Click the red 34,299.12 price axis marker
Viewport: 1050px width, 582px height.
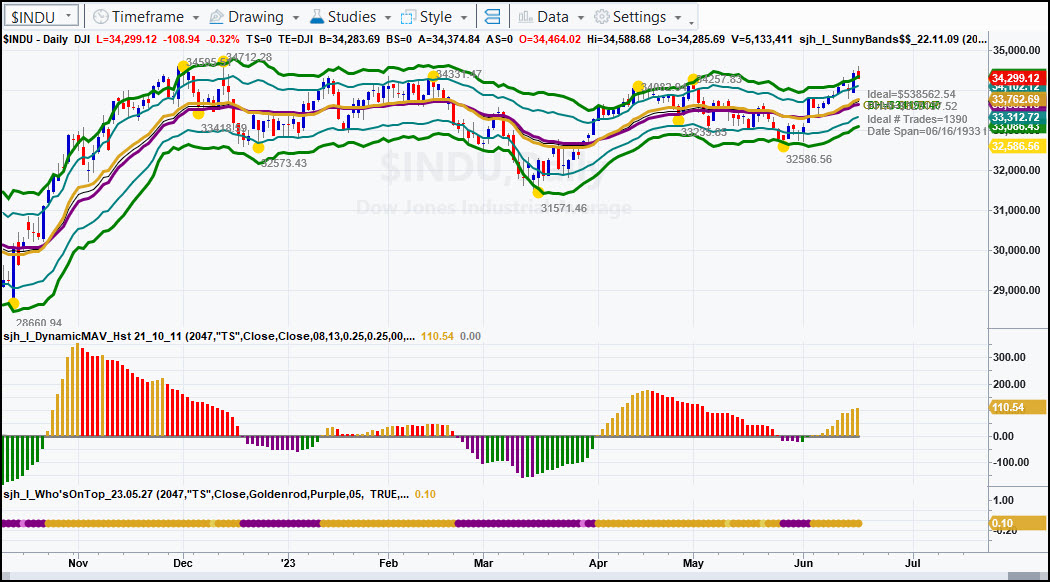click(x=1016, y=78)
